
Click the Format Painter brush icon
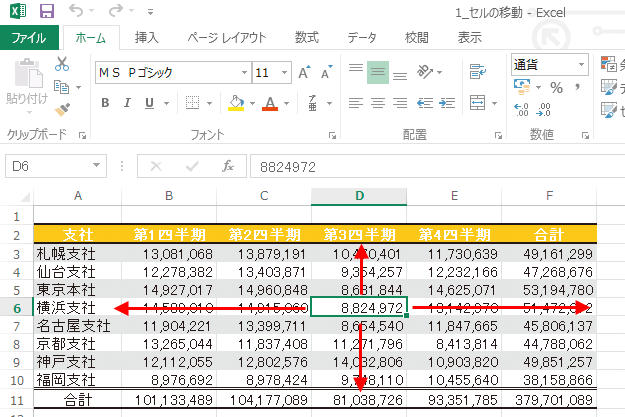tap(62, 109)
